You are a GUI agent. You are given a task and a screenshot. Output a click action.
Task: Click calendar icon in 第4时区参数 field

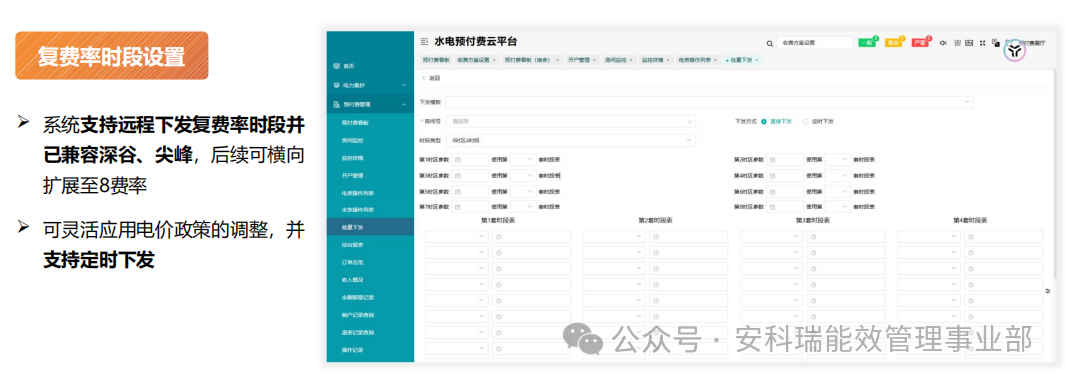pyautogui.click(x=772, y=175)
